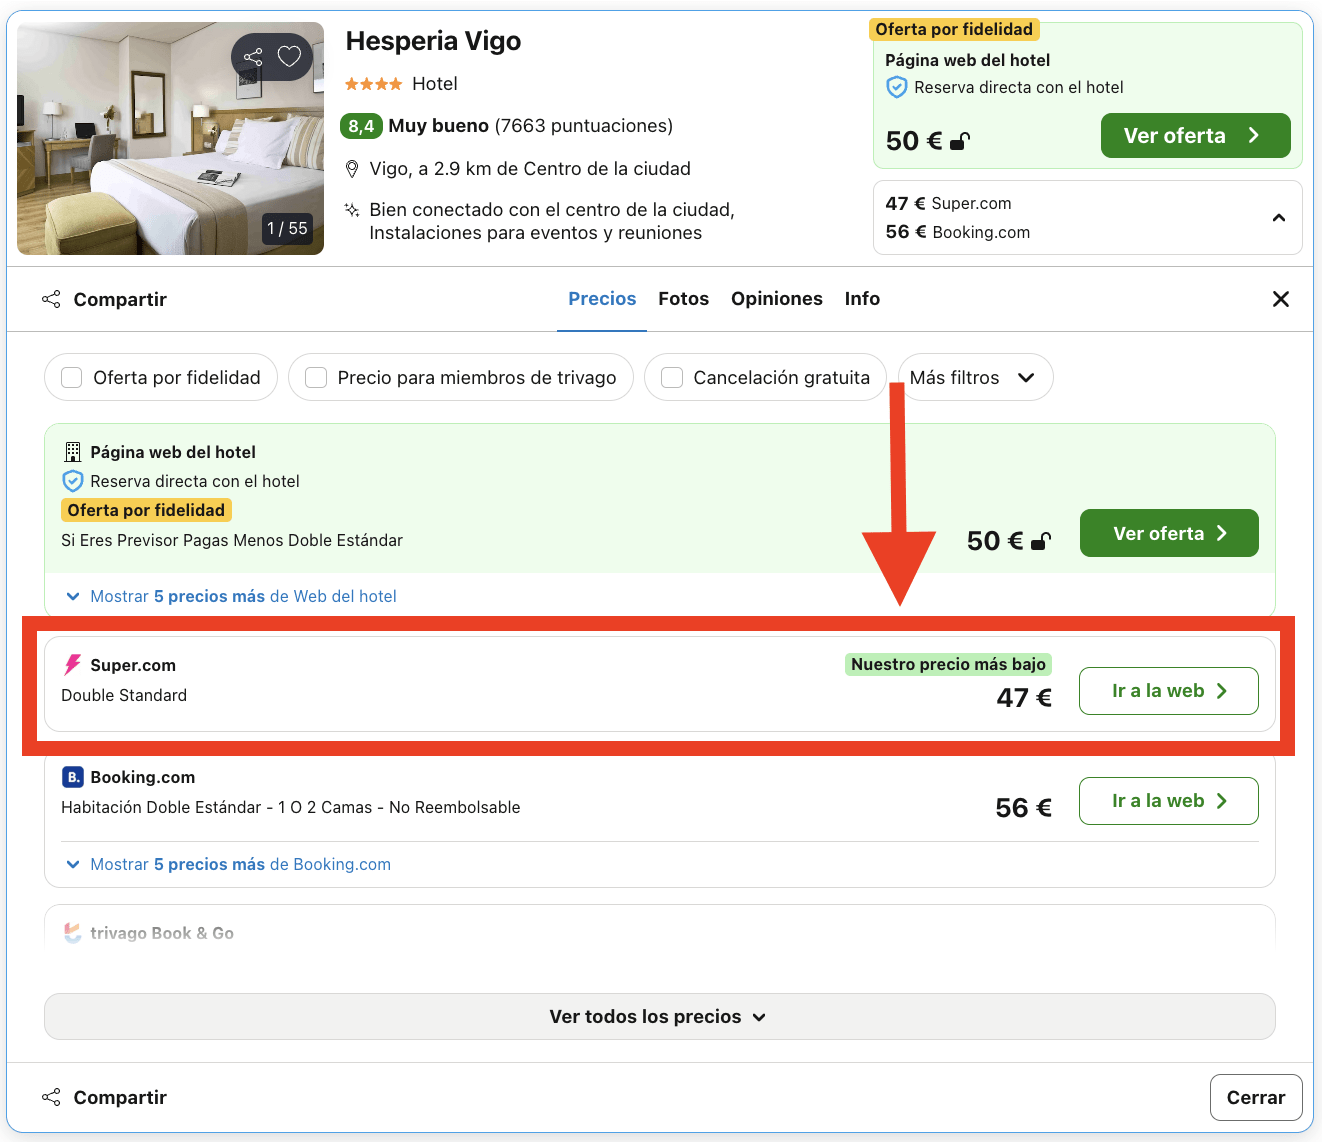This screenshot has height=1142, width=1322.
Task: Click the Hesperia Vigo hotel title
Action: click(x=433, y=41)
